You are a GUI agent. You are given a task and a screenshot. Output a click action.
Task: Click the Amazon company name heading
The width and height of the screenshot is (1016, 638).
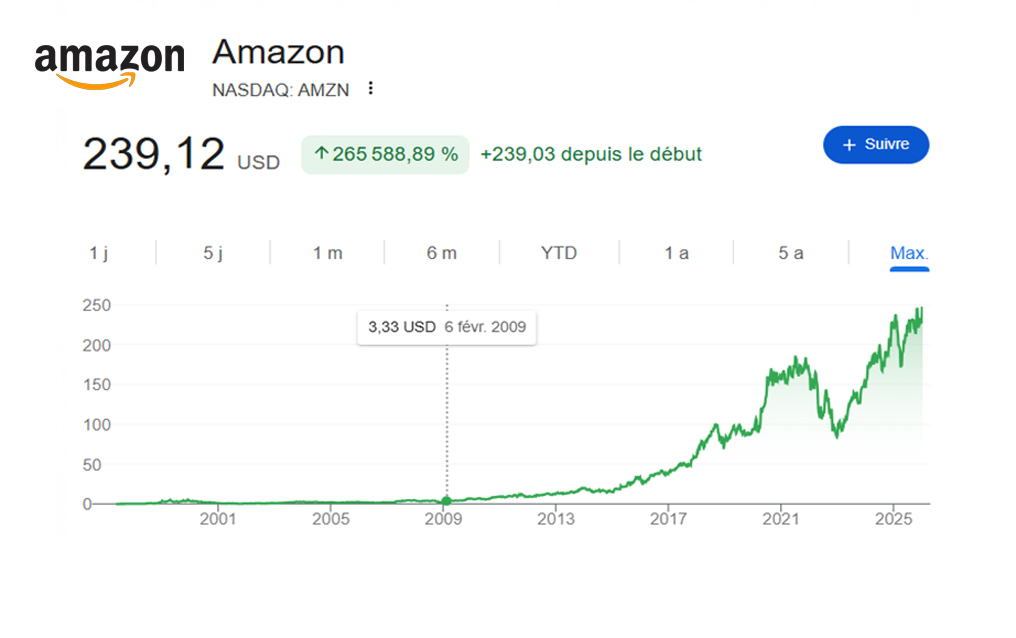coord(278,52)
